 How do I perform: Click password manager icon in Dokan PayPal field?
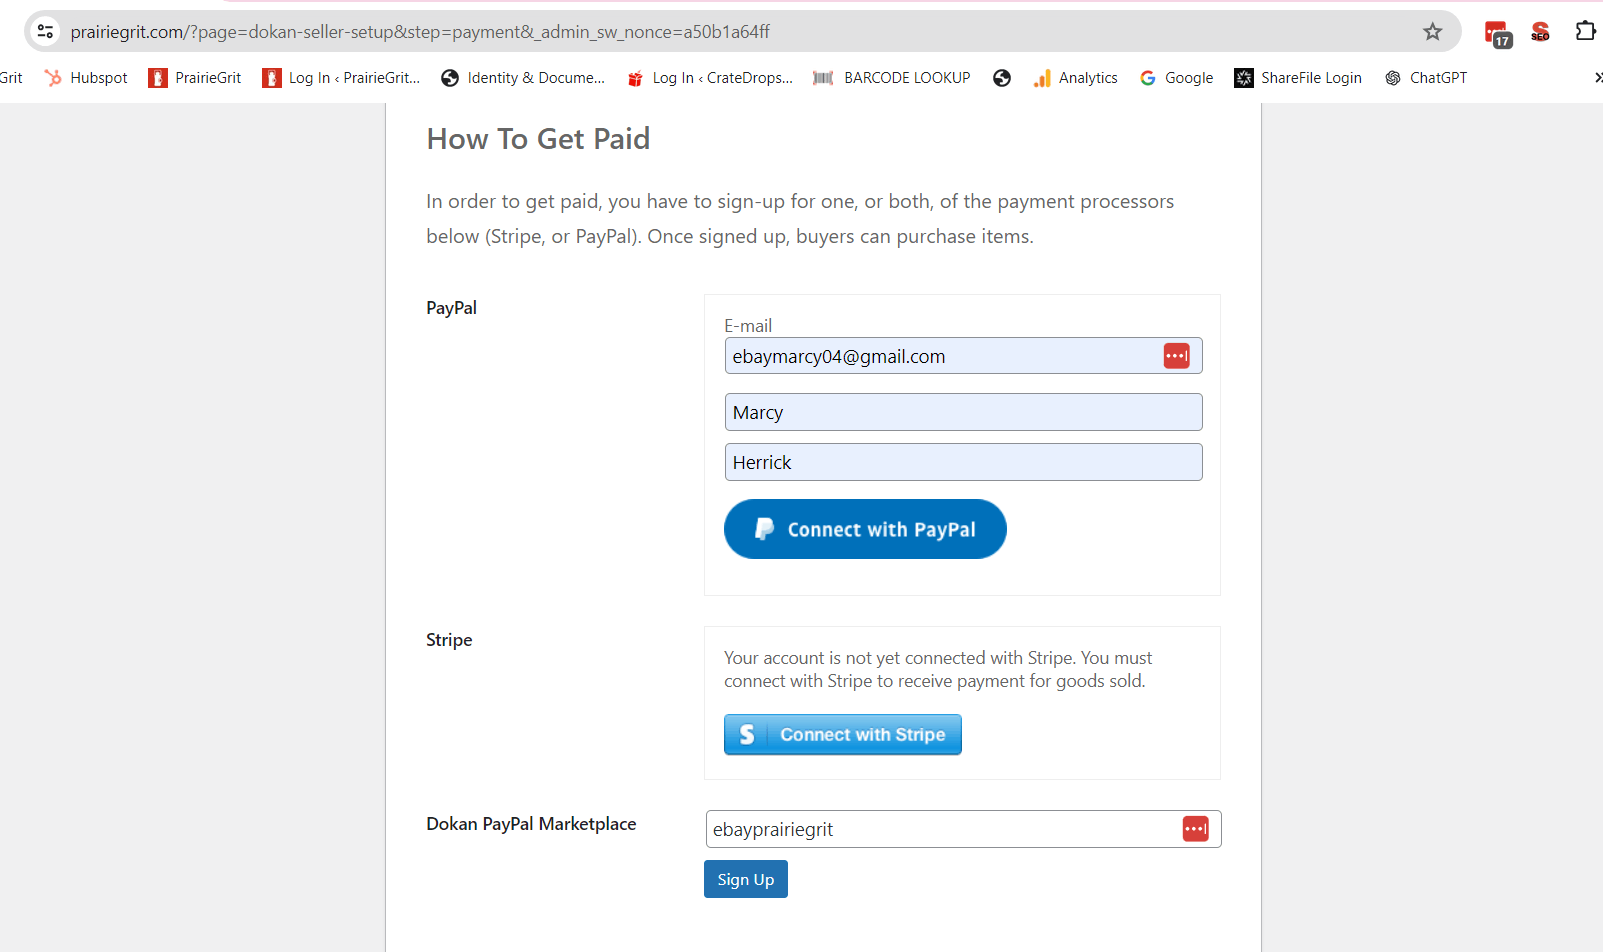(x=1195, y=829)
